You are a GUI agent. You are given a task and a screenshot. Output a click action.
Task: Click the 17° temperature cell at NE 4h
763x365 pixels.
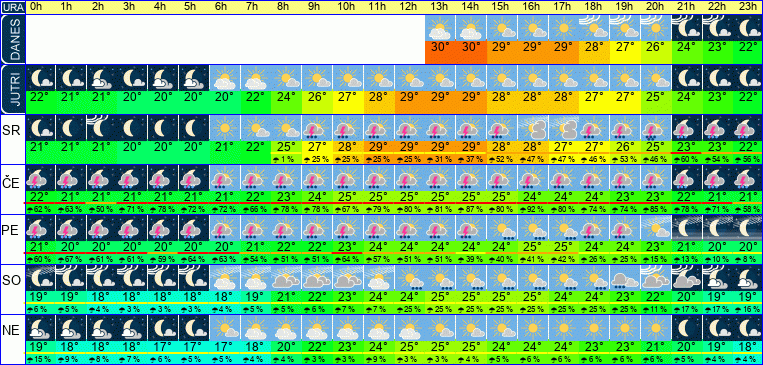click(163, 347)
